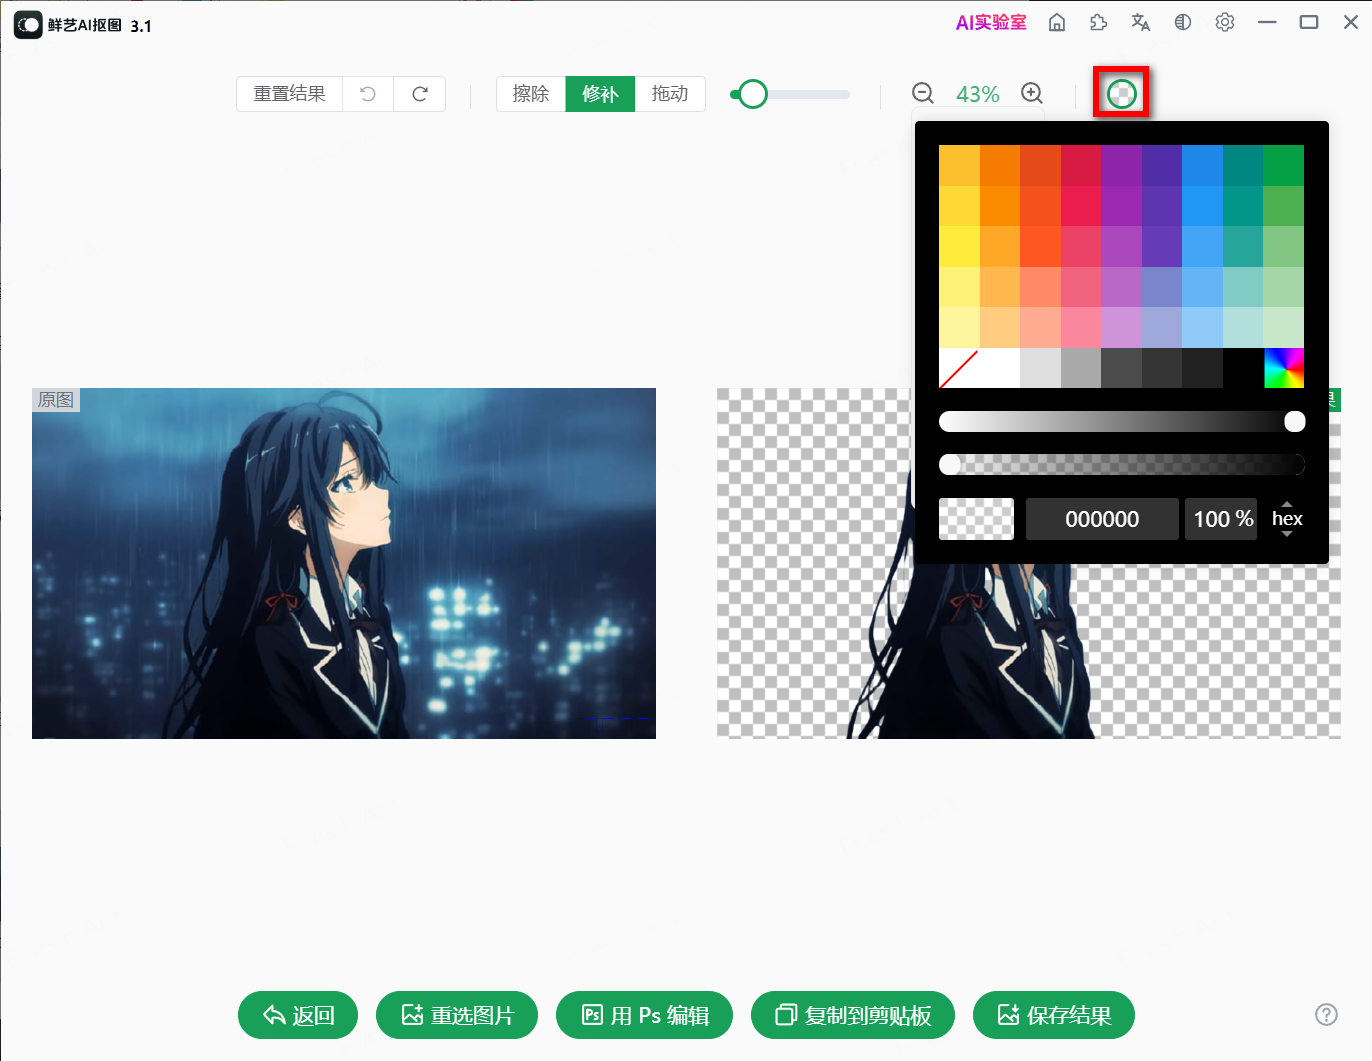Pick the bottom-row pale yellow swatch

959,327
